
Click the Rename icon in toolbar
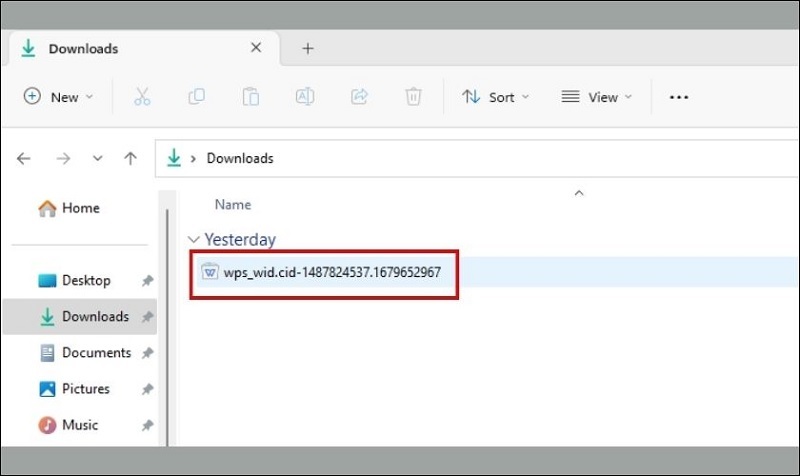[x=304, y=97]
